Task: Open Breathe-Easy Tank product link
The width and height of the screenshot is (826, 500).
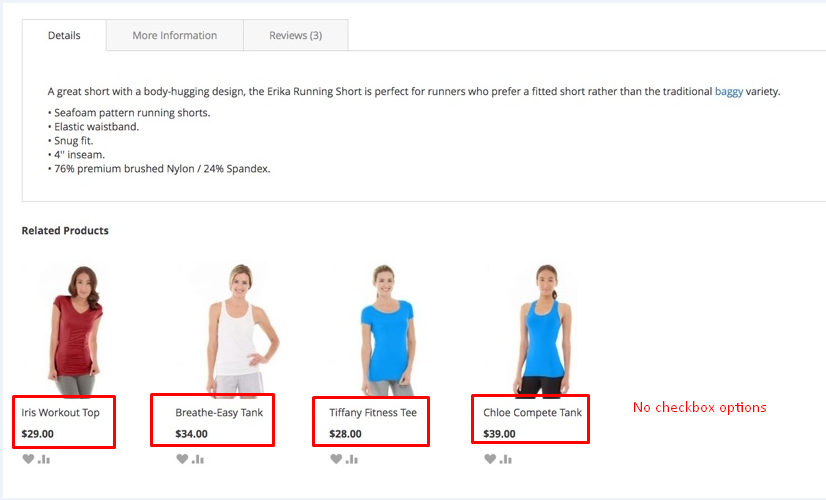Action: click(219, 413)
